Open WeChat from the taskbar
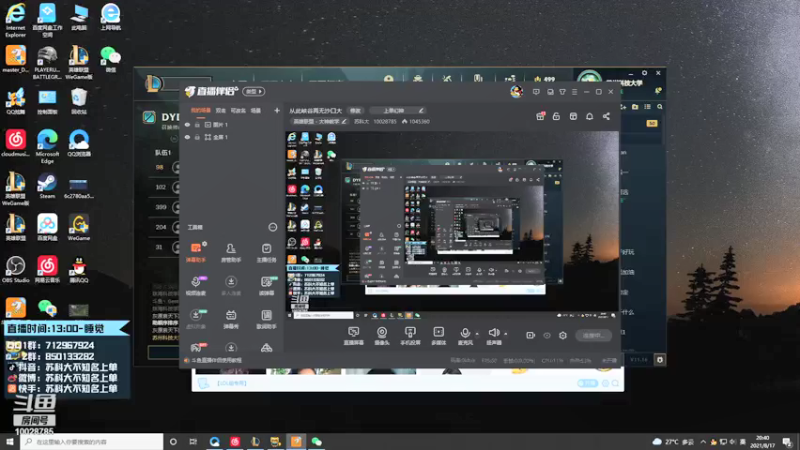The image size is (800, 450). pyautogui.click(x=316, y=442)
